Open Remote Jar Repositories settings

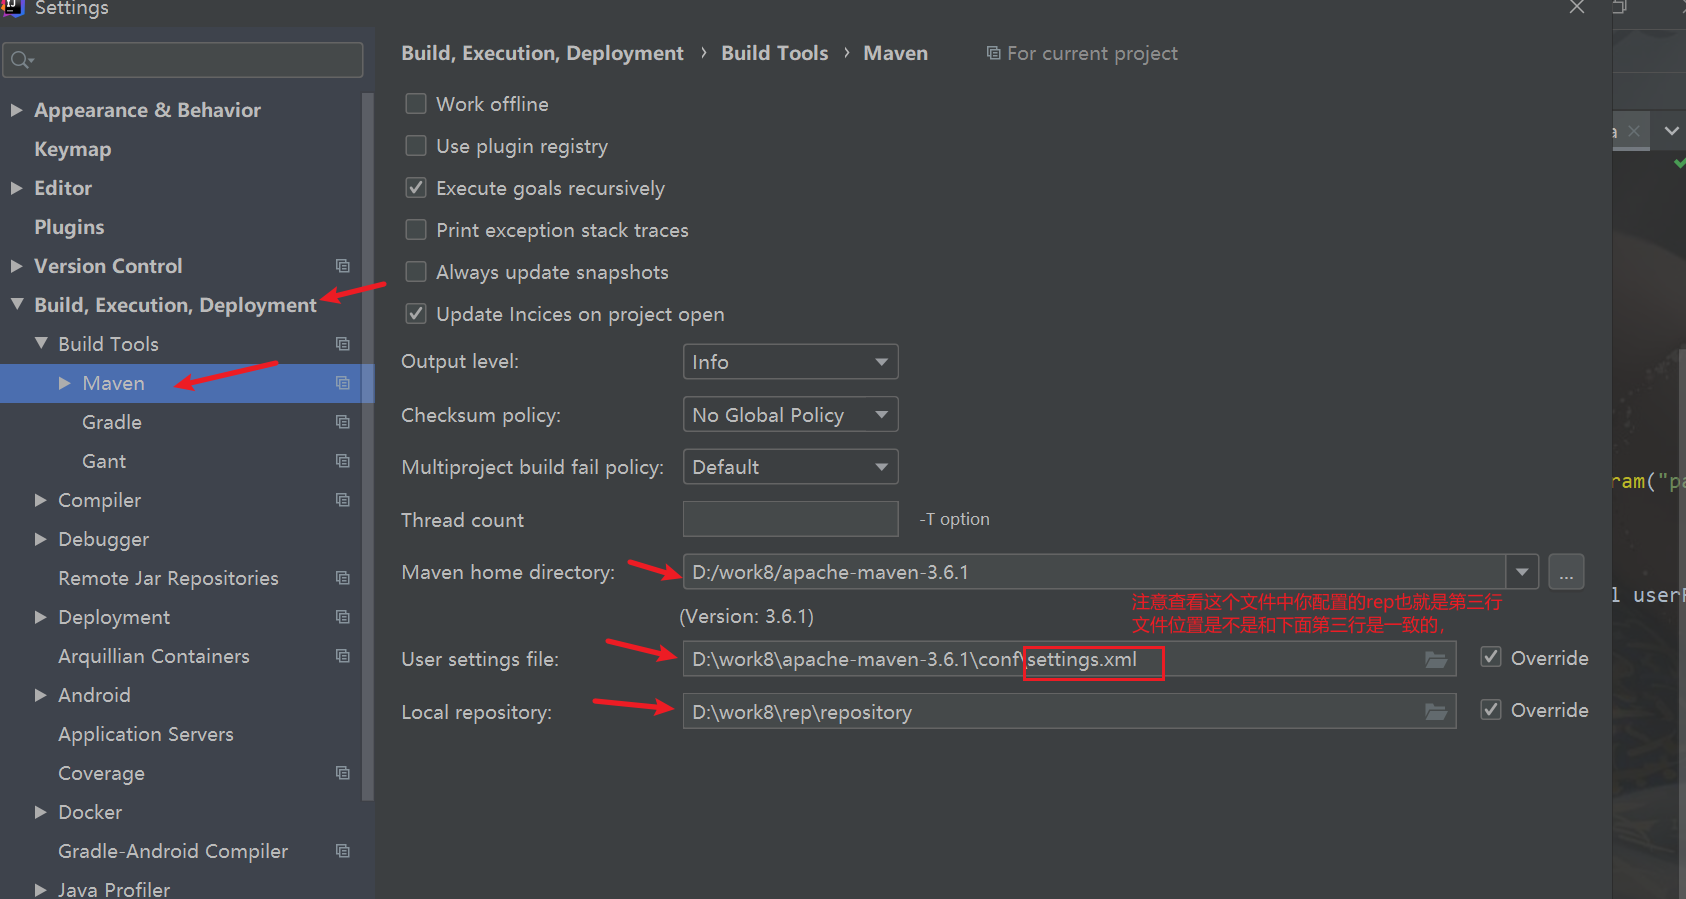(x=168, y=578)
